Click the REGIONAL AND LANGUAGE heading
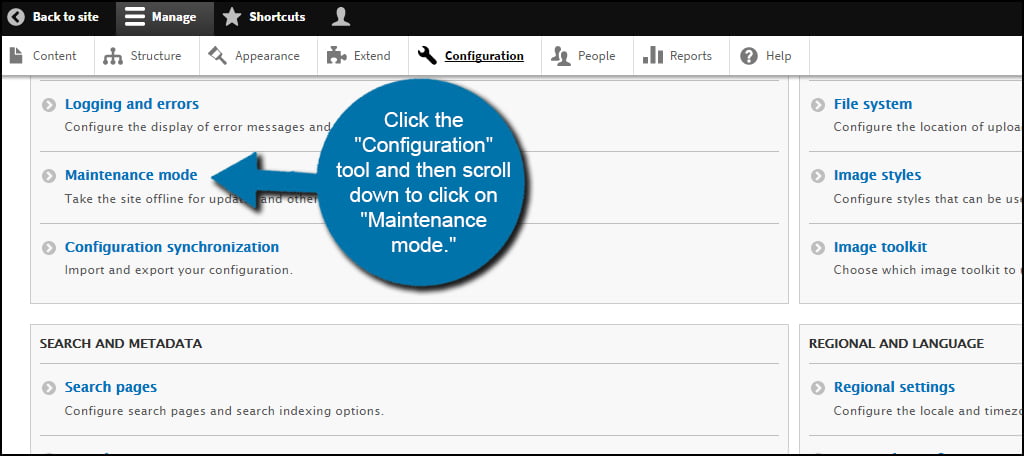This screenshot has height=456, width=1024. 896,344
